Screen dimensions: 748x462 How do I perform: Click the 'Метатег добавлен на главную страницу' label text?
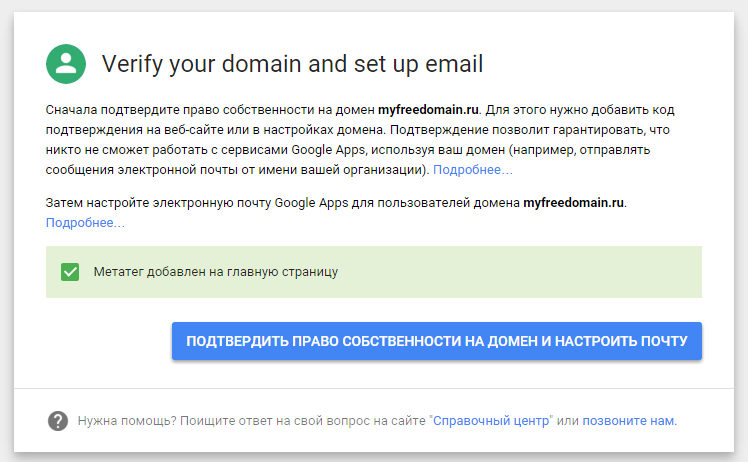[216, 272]
